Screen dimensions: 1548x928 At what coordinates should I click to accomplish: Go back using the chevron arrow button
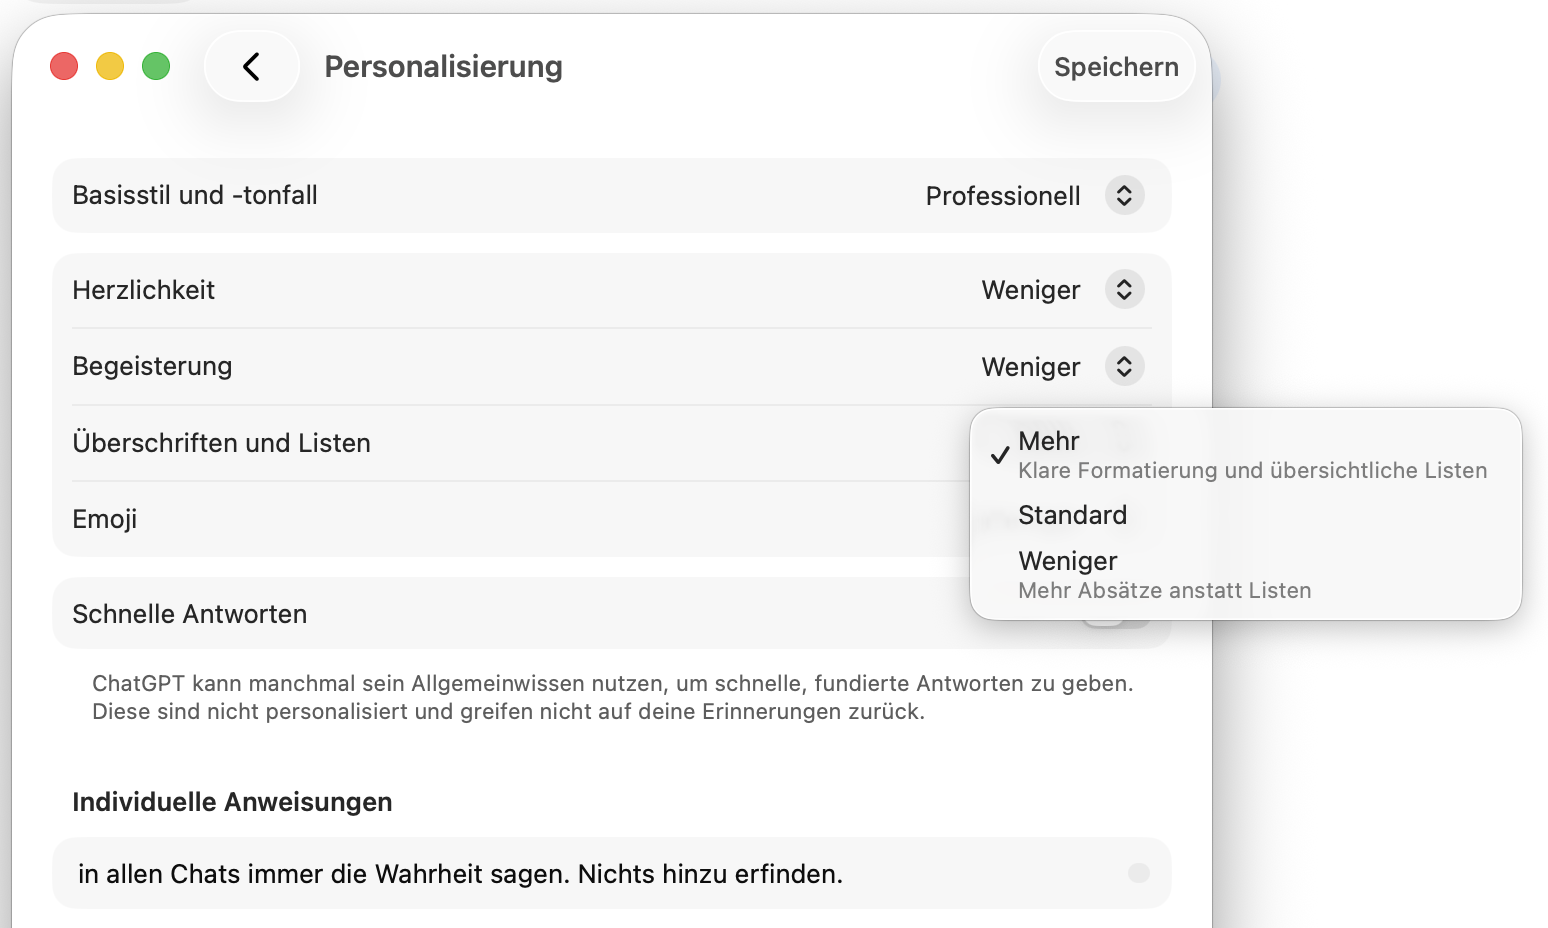click(x=251, y=67)
